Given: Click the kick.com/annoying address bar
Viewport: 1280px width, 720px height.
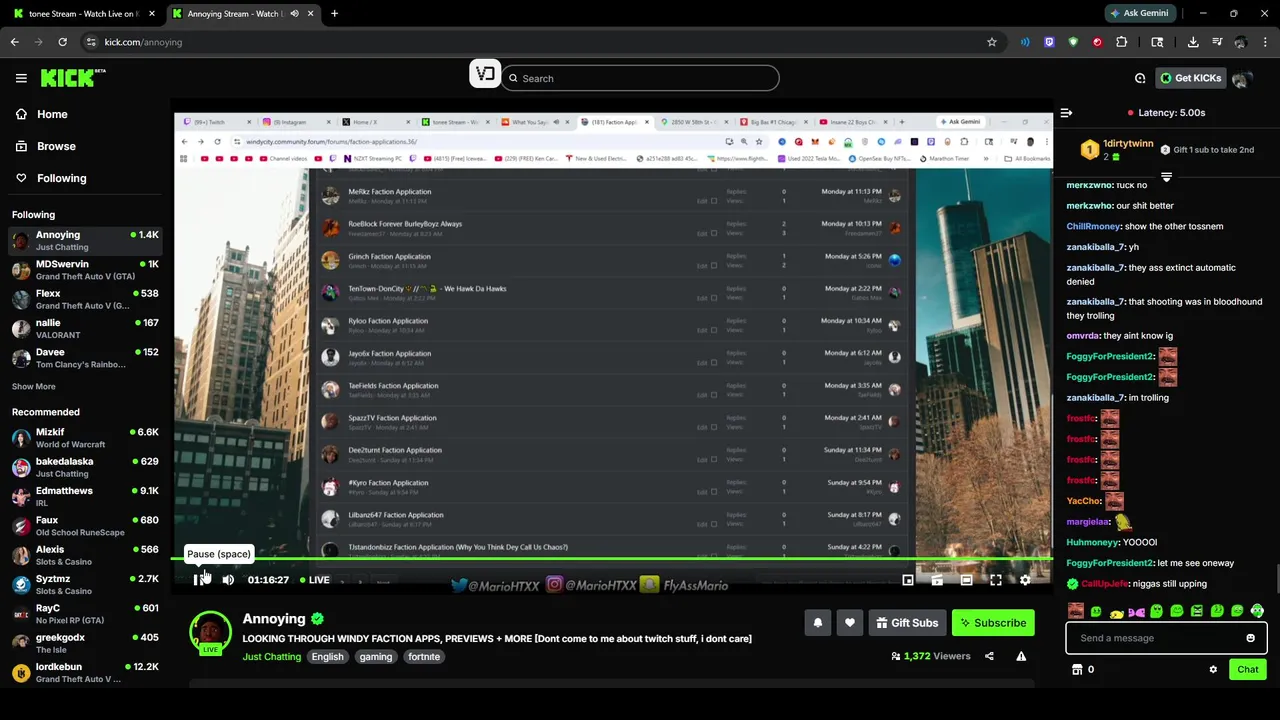Looking at the screenshot, I should pos(540,42).
